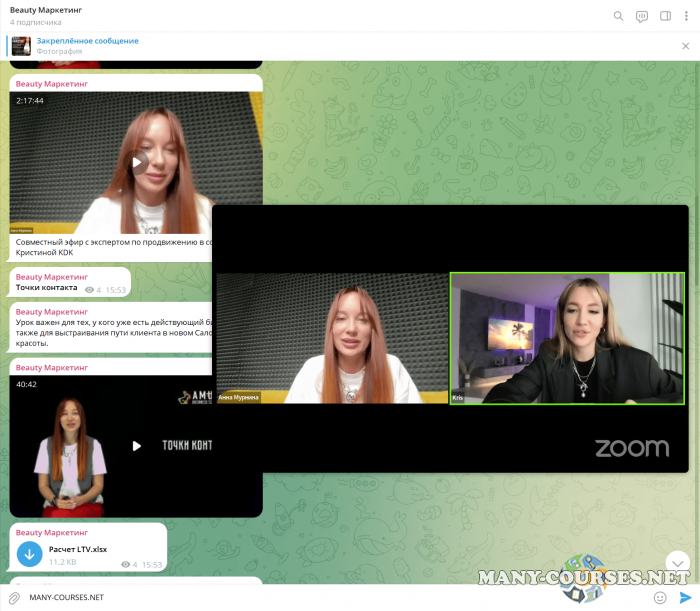
Task: Open search in the Beauty Маркетинг chat
Action: (x=618, y=16)
